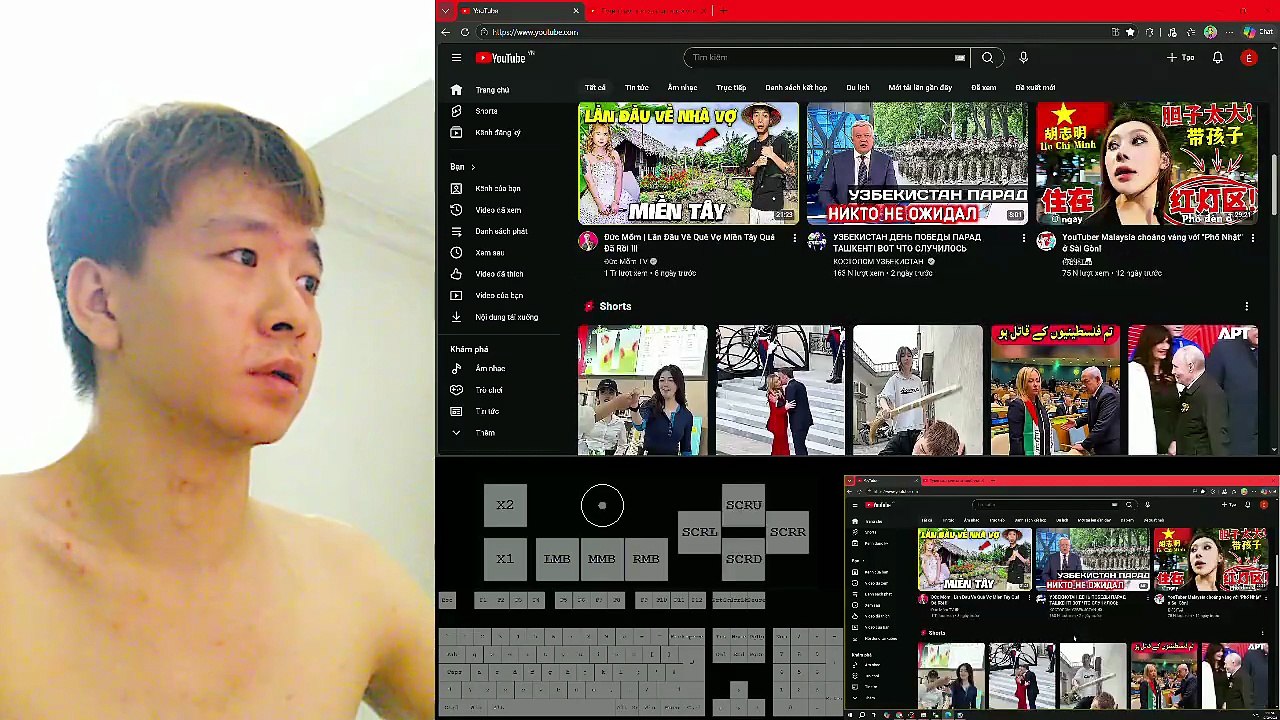Open the on-screen keyboard icon in search
This screenshot has width=1280, height=720.
click(960, 58)
